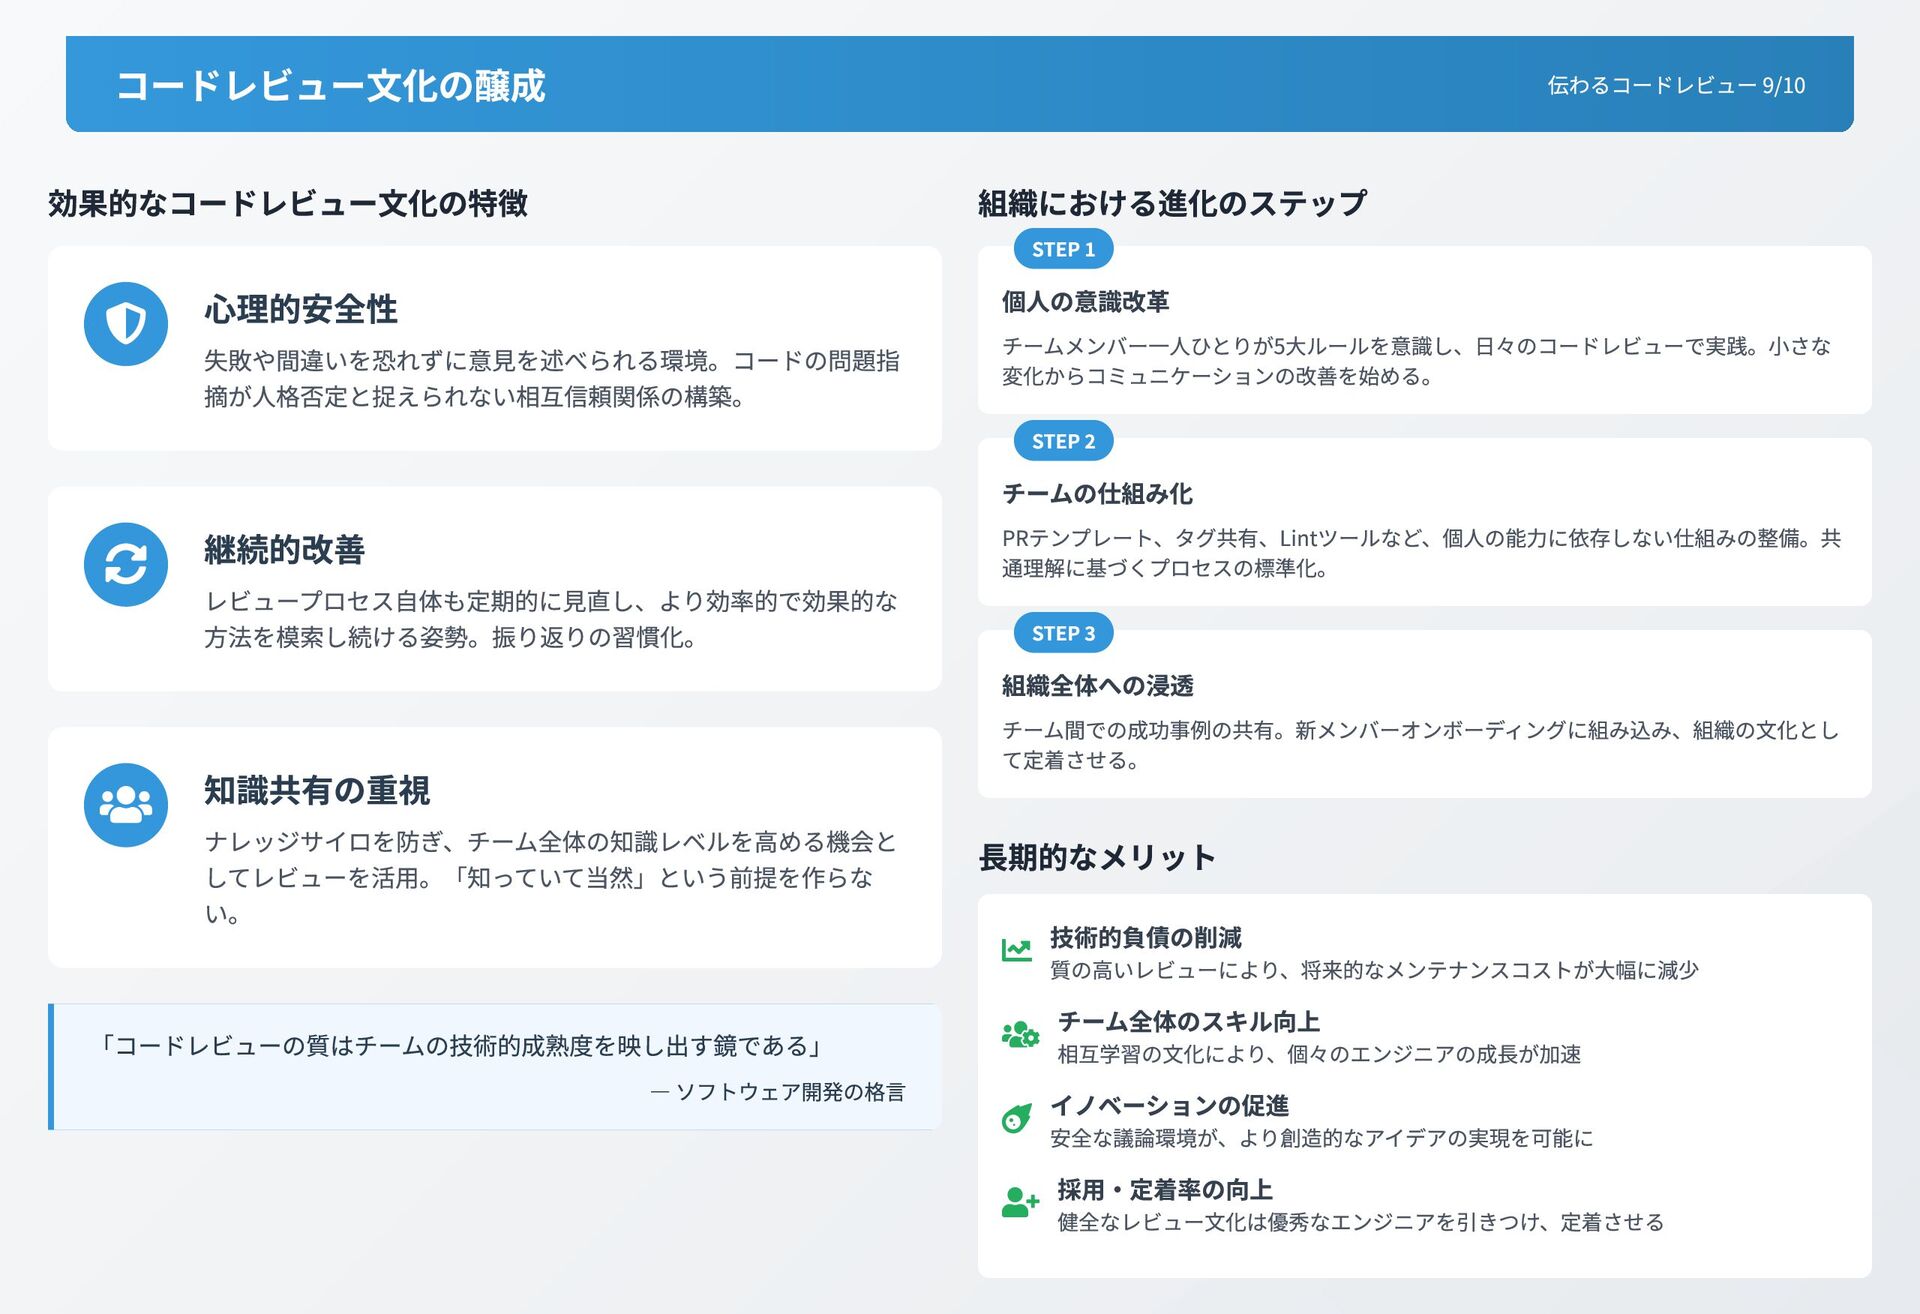Click the green chart line icon
This screenshot has width=1920, height=1314.
click(x=1016, y=950)
